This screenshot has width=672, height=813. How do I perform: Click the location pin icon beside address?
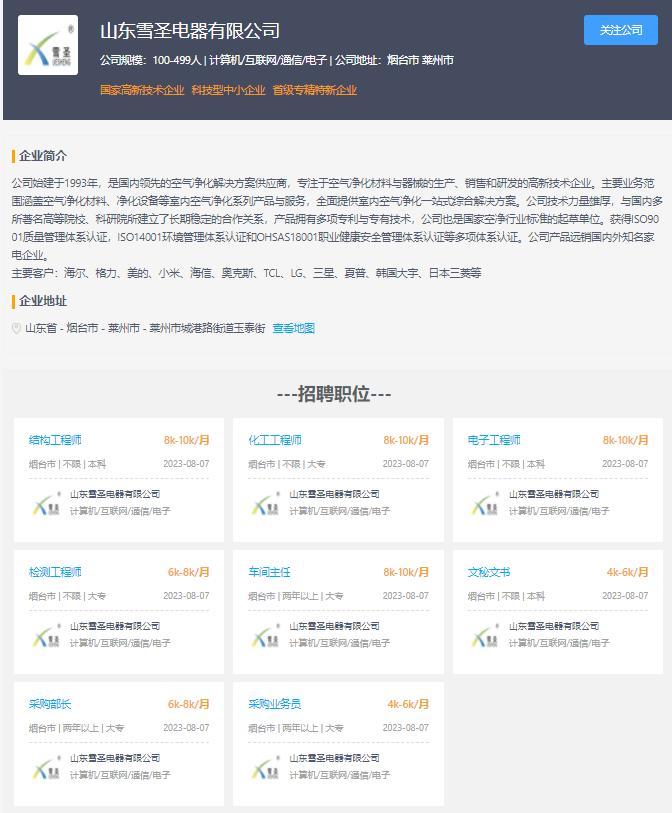click(16, 328)
